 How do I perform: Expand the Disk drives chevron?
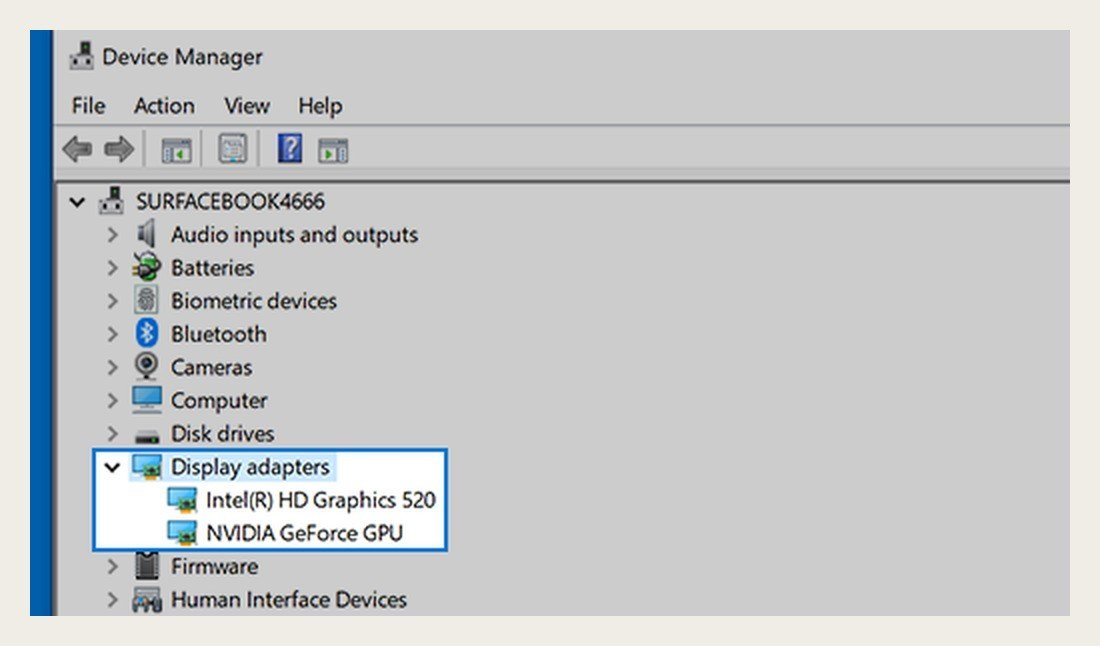click(112, 433)
